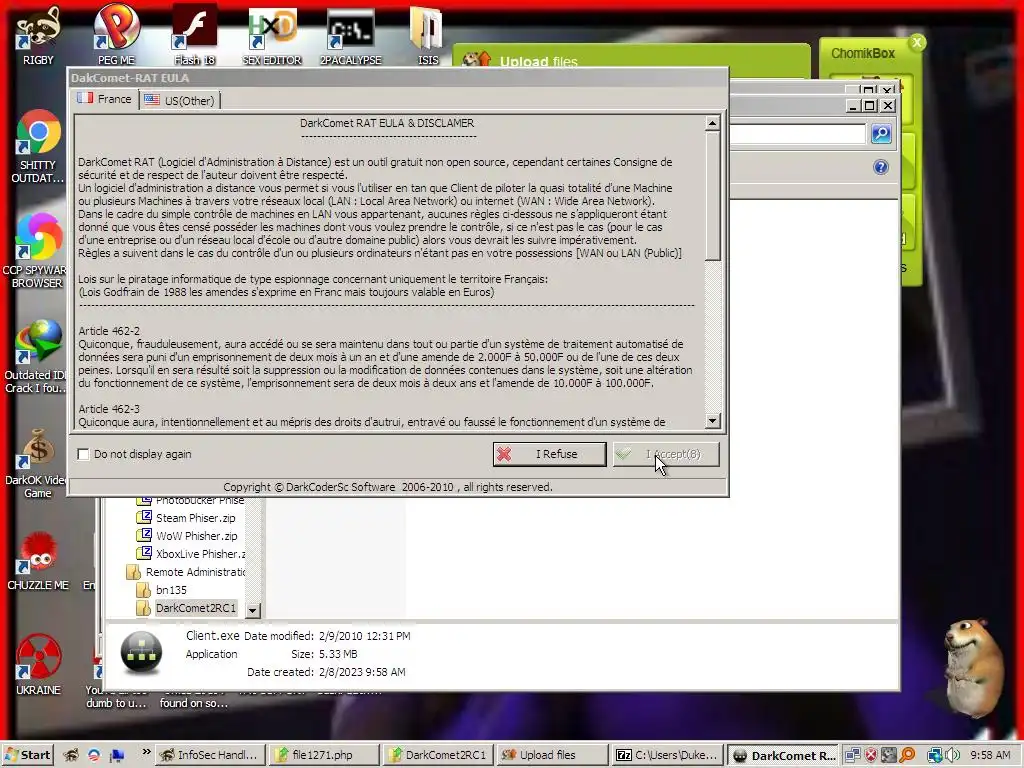1024x768 pixels.
Task: Open the Start menu
Action: [x=28, y=756]
